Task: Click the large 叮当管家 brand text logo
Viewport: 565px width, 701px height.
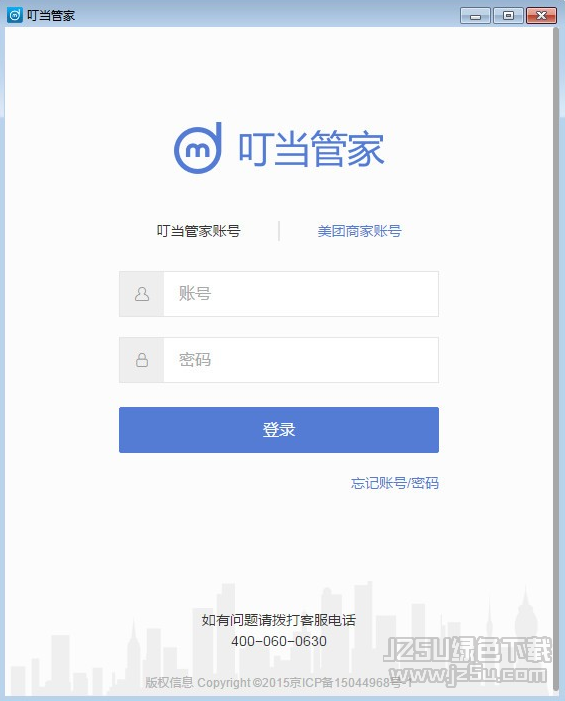Action: 312,148
